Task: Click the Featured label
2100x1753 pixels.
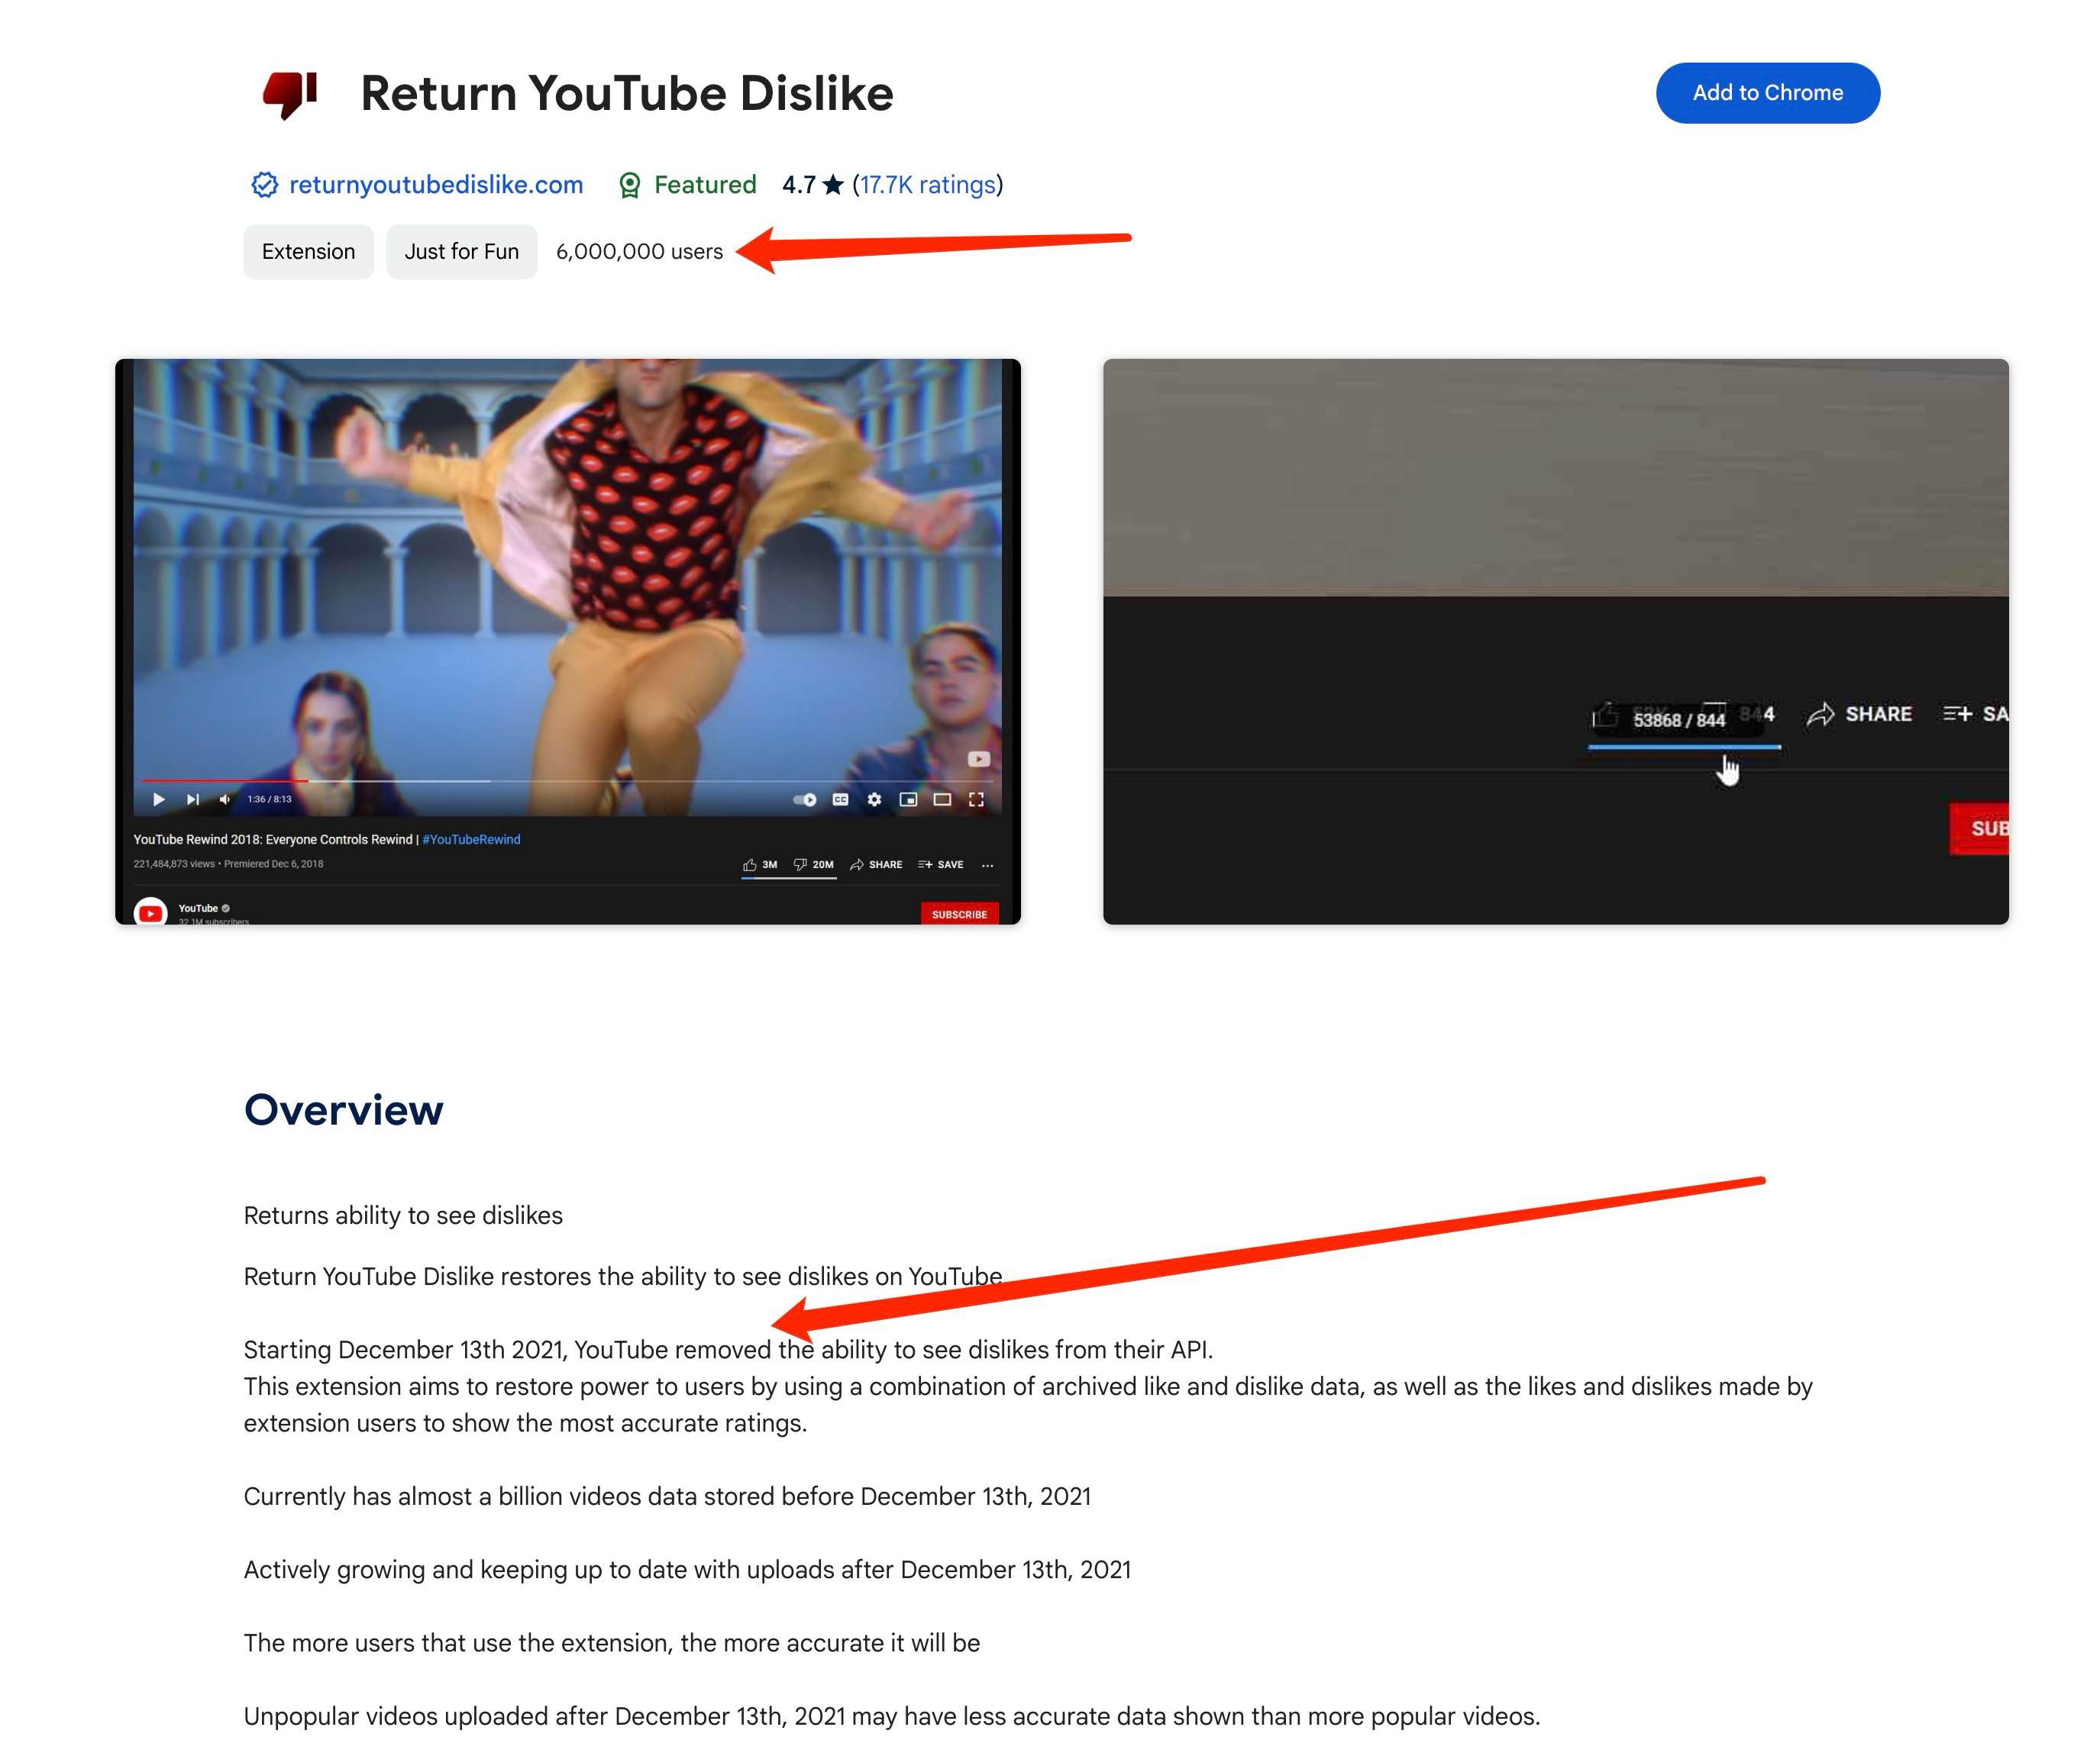Action: click(x=705, y=185)
